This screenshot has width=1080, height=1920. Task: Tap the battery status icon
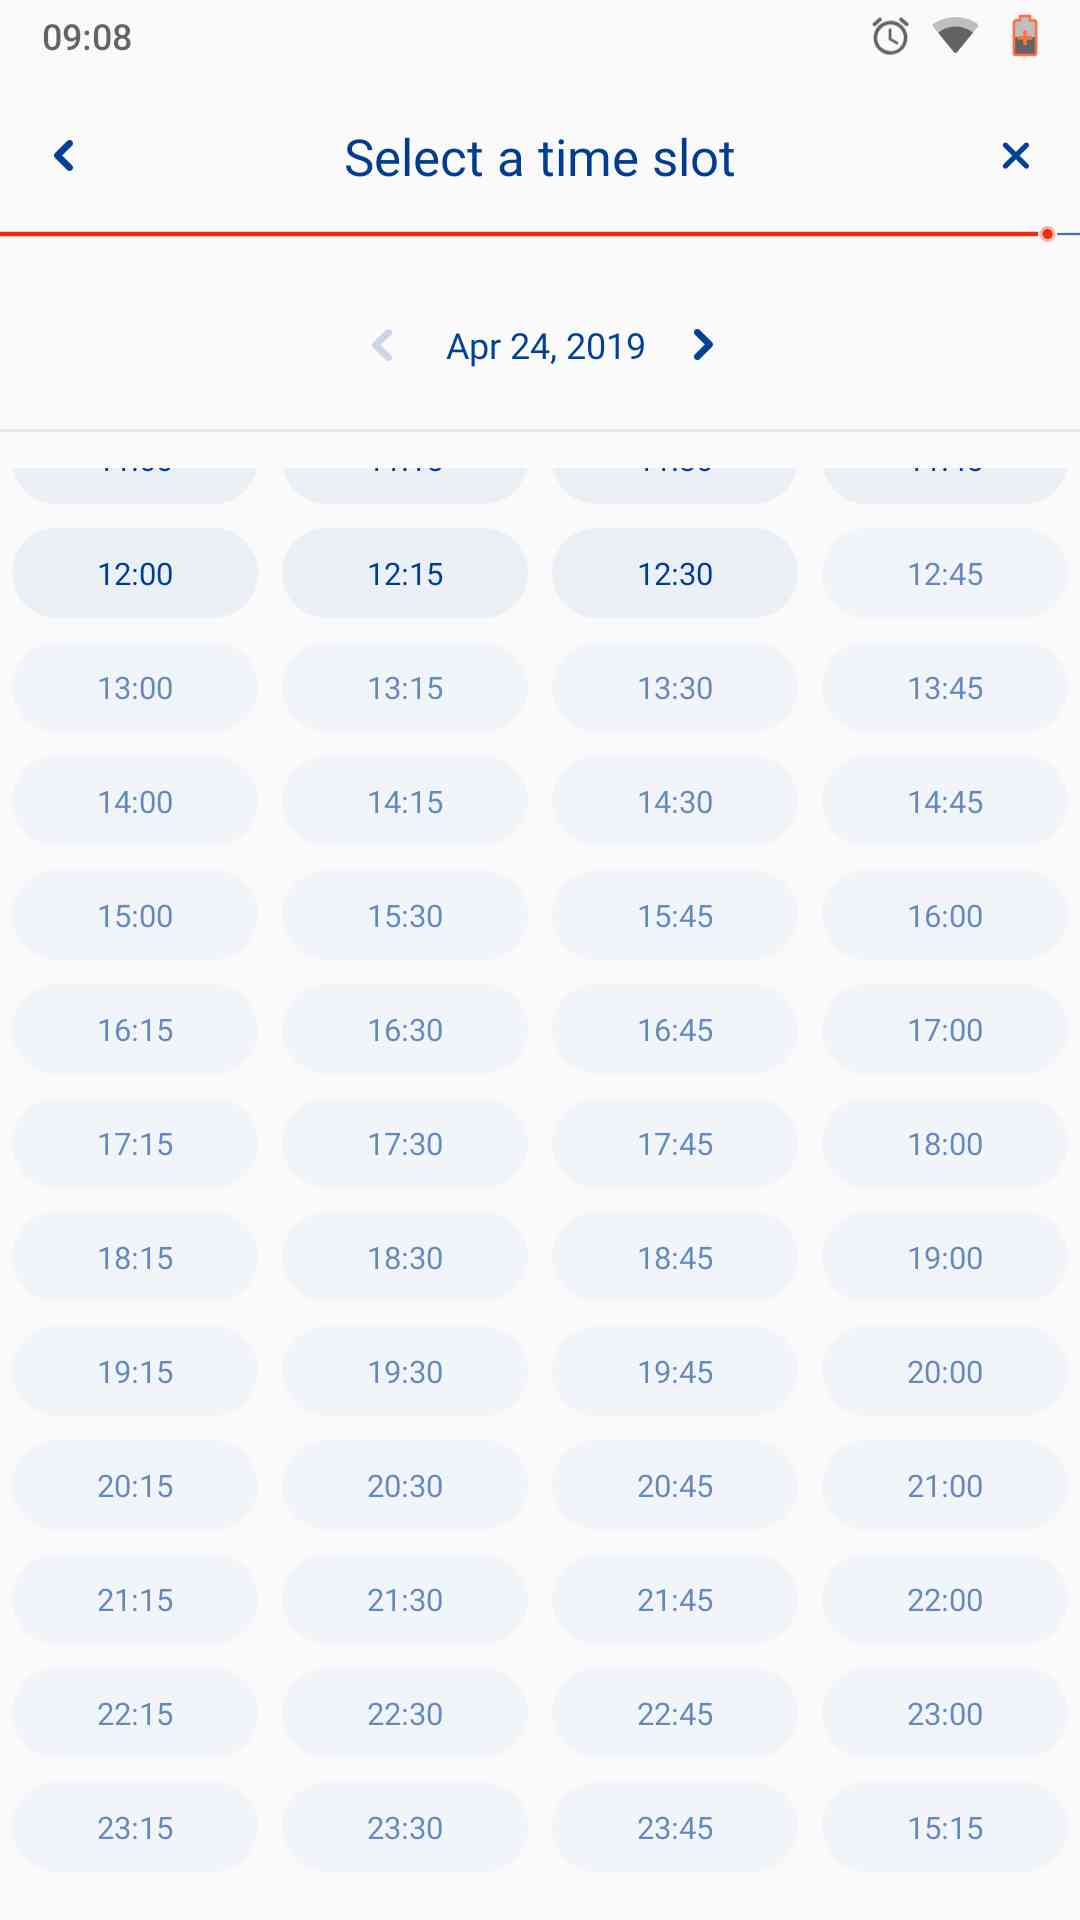click(x=1024, y=37)
